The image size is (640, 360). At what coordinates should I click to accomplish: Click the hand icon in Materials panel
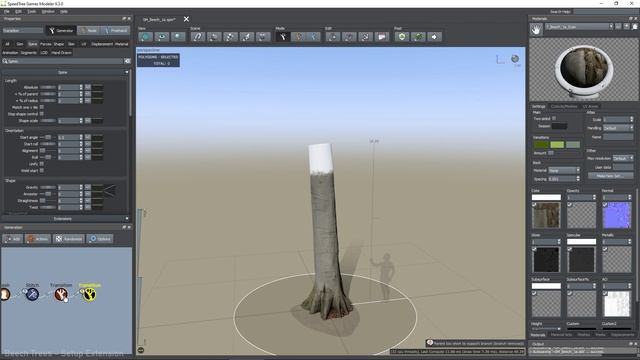tap(536, 29)
